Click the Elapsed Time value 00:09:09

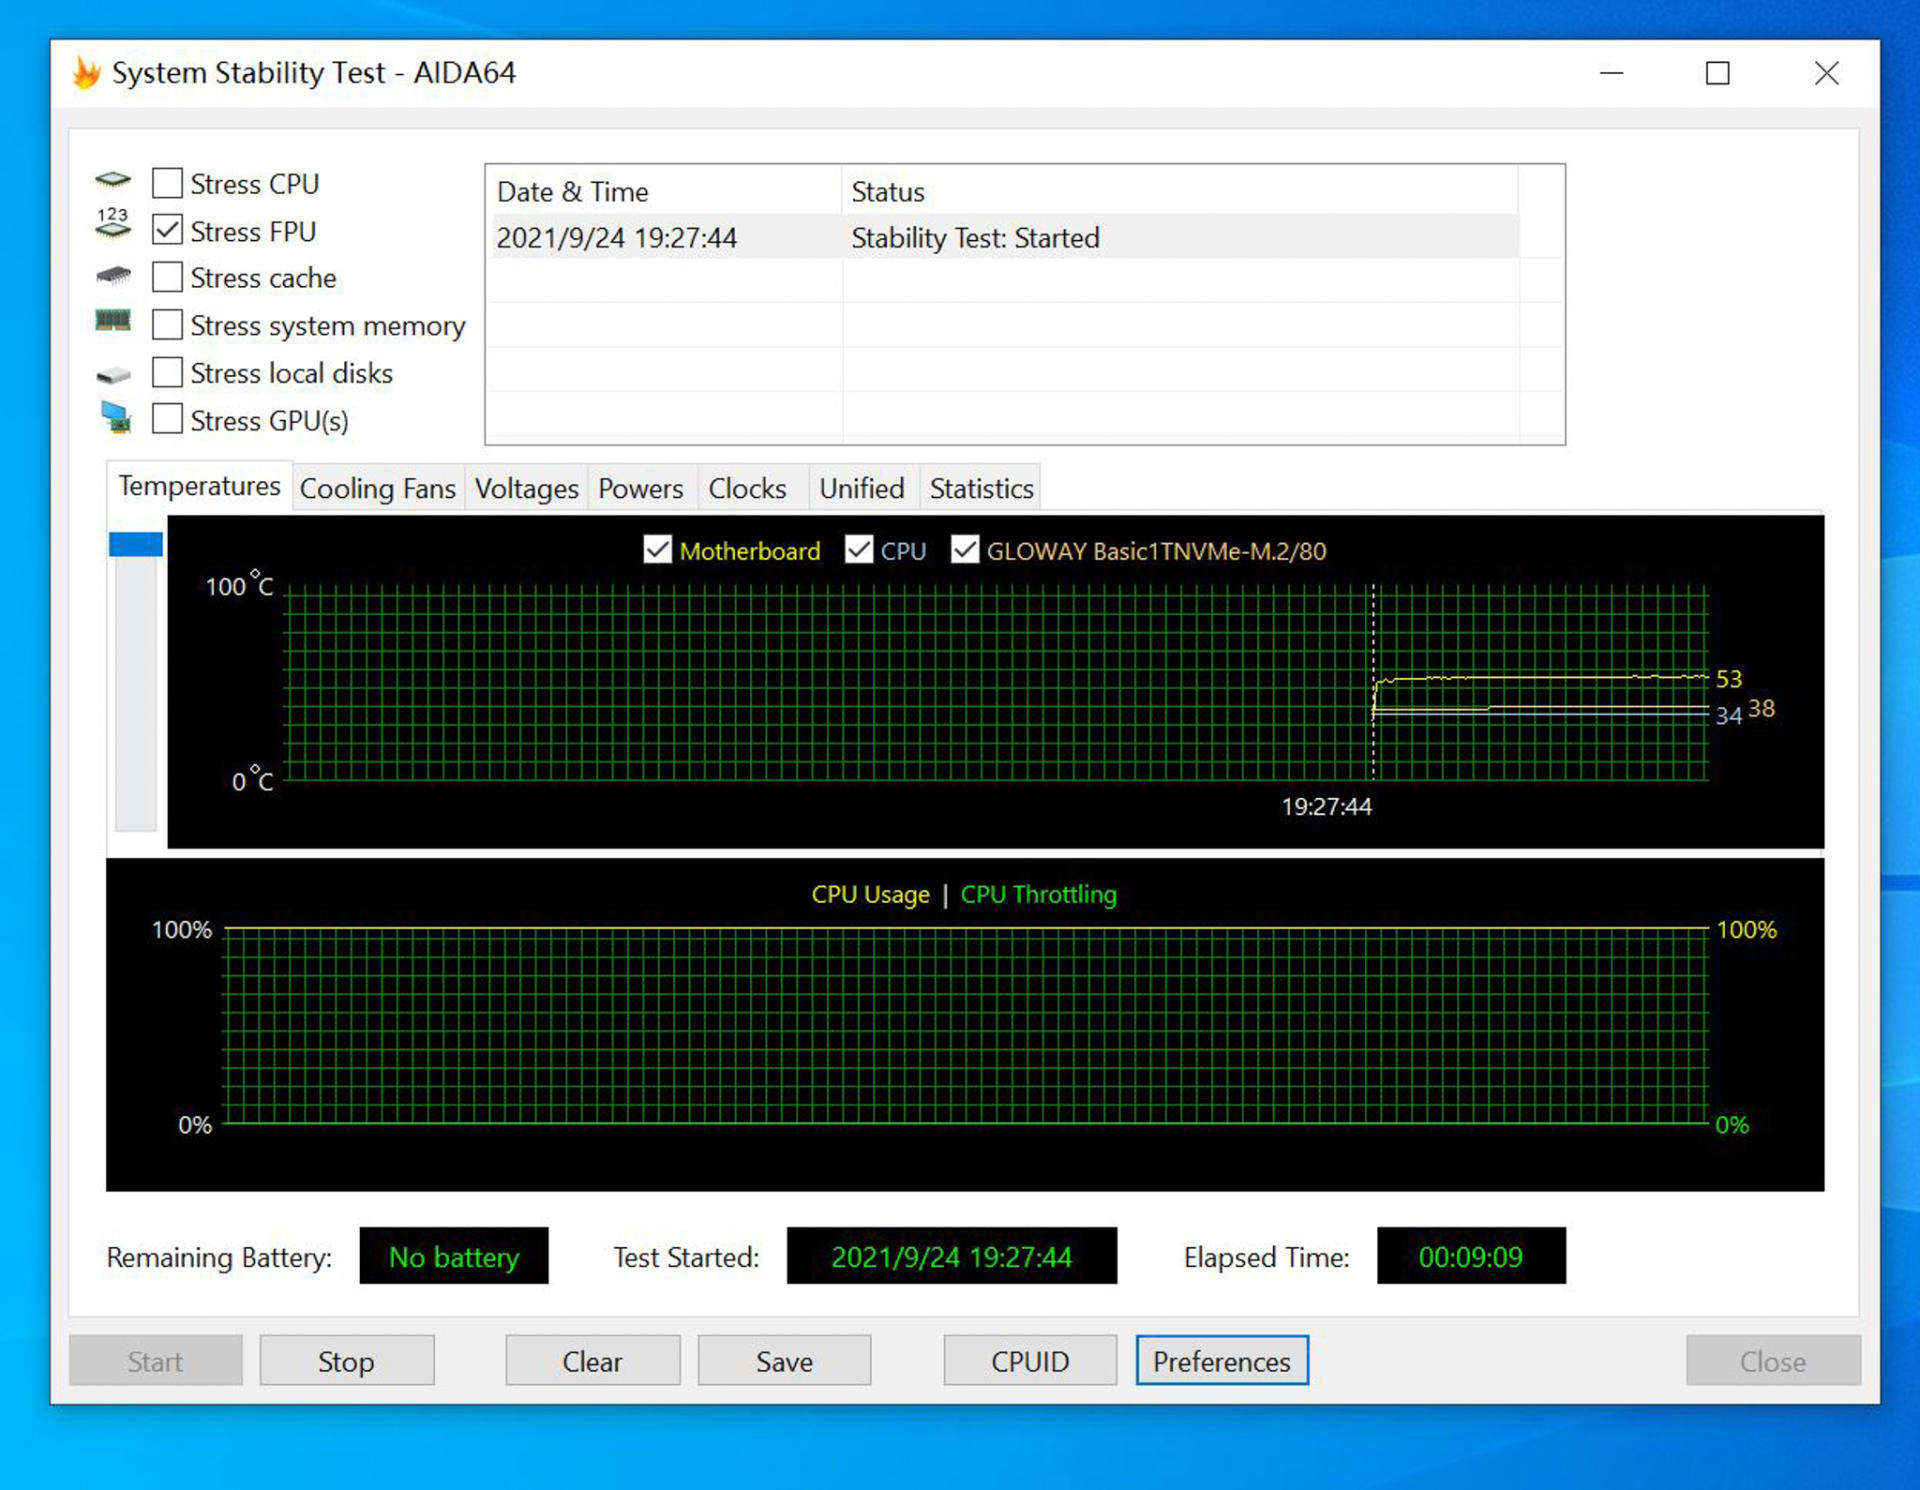[x=1471, y=1256]
